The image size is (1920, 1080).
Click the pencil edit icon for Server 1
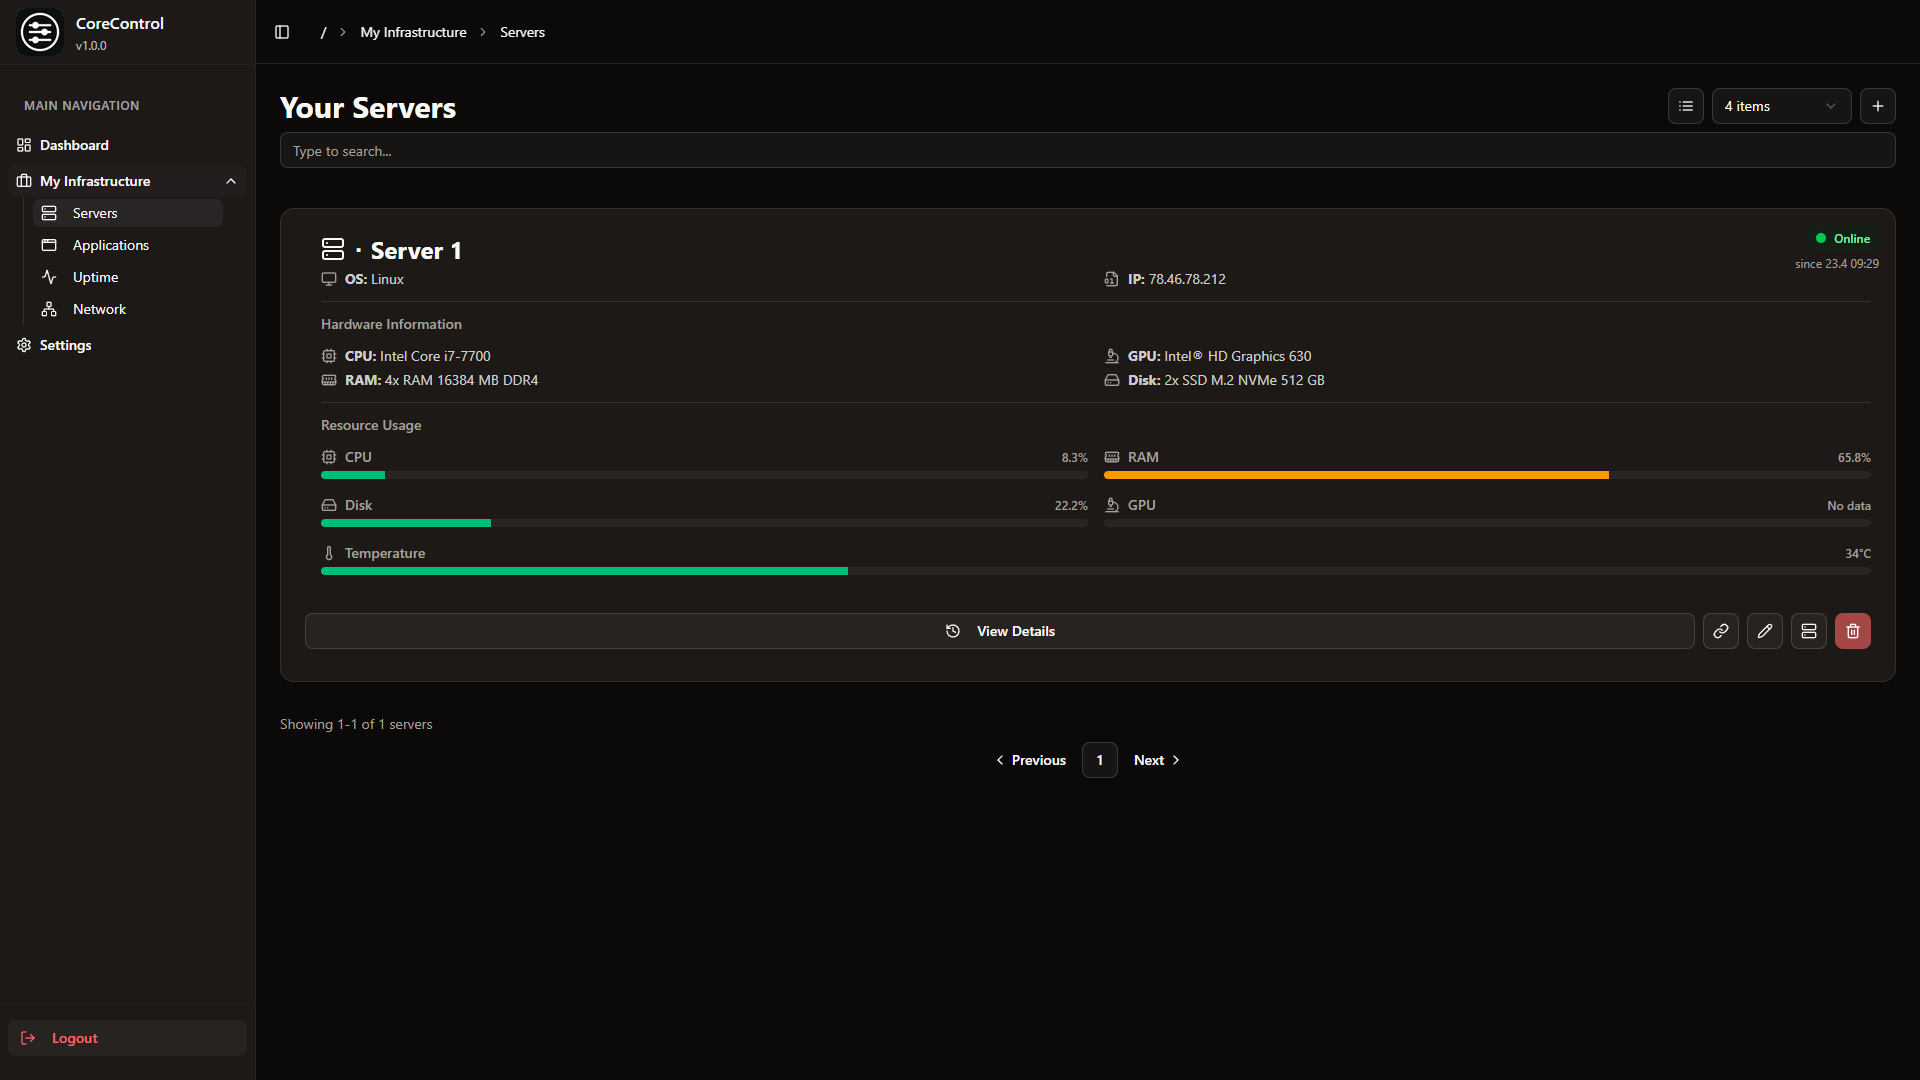[1764, 631]
